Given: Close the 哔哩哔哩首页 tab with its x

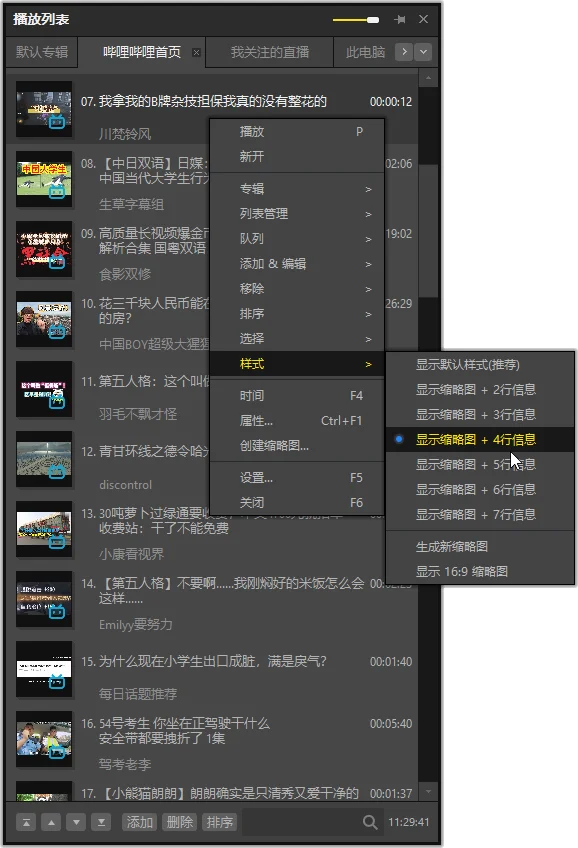Looking at the screenshot, I should [x=196, y=52].
